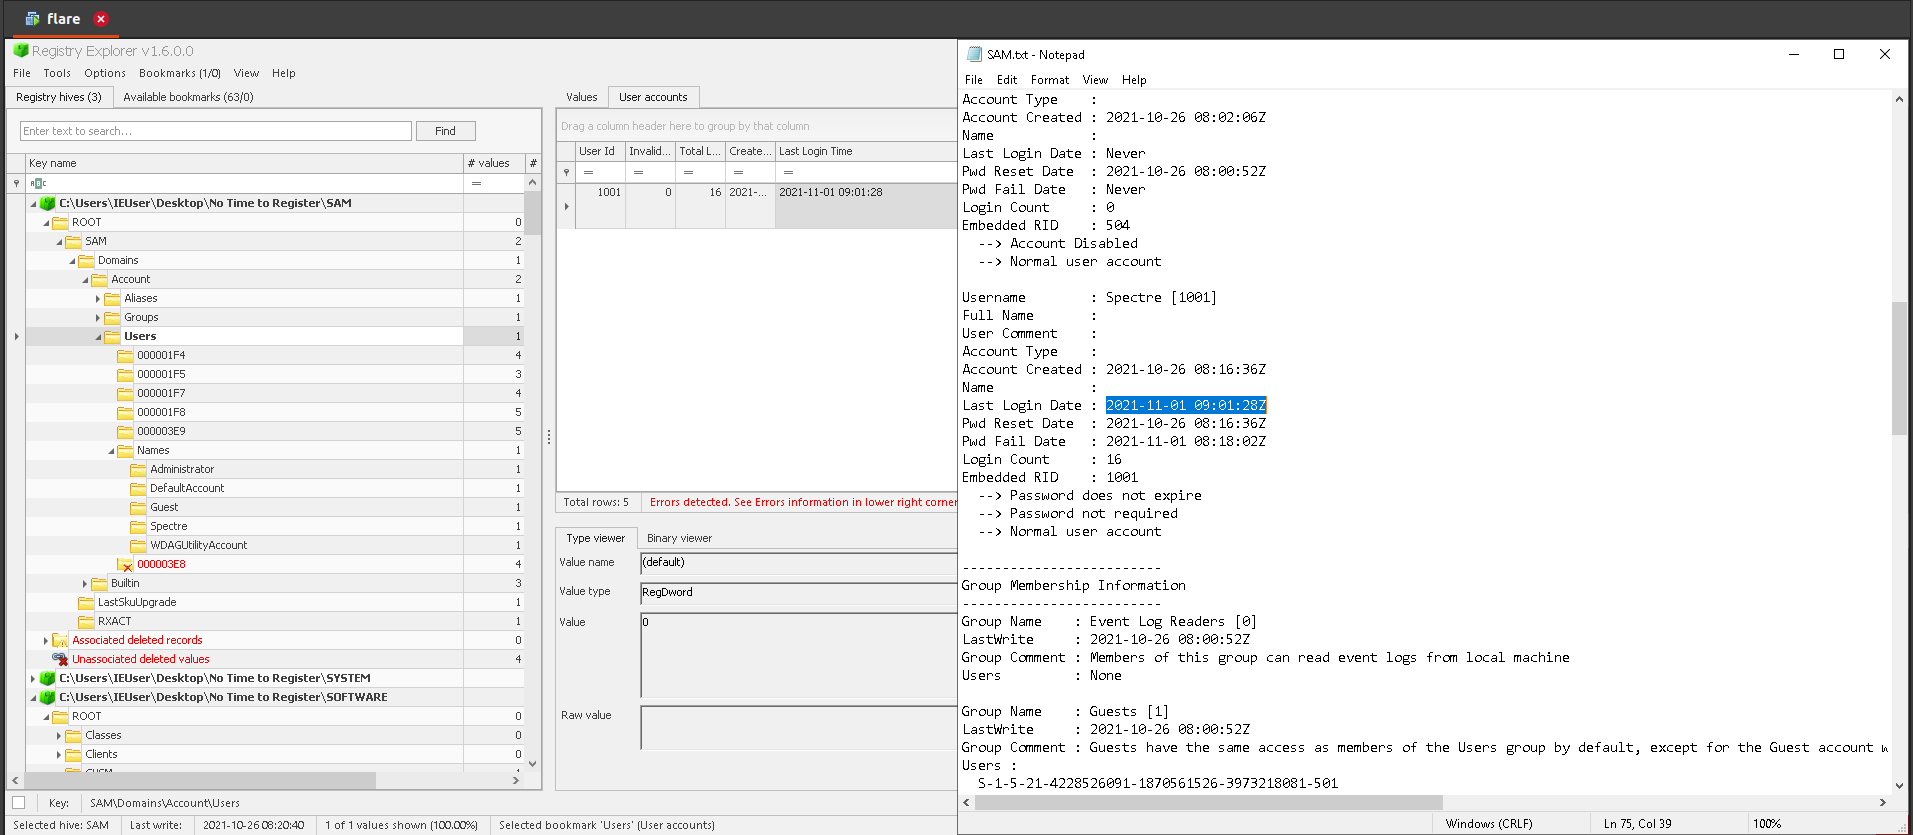
Task: Click the Errors detected message link
Action: (803, 502)
